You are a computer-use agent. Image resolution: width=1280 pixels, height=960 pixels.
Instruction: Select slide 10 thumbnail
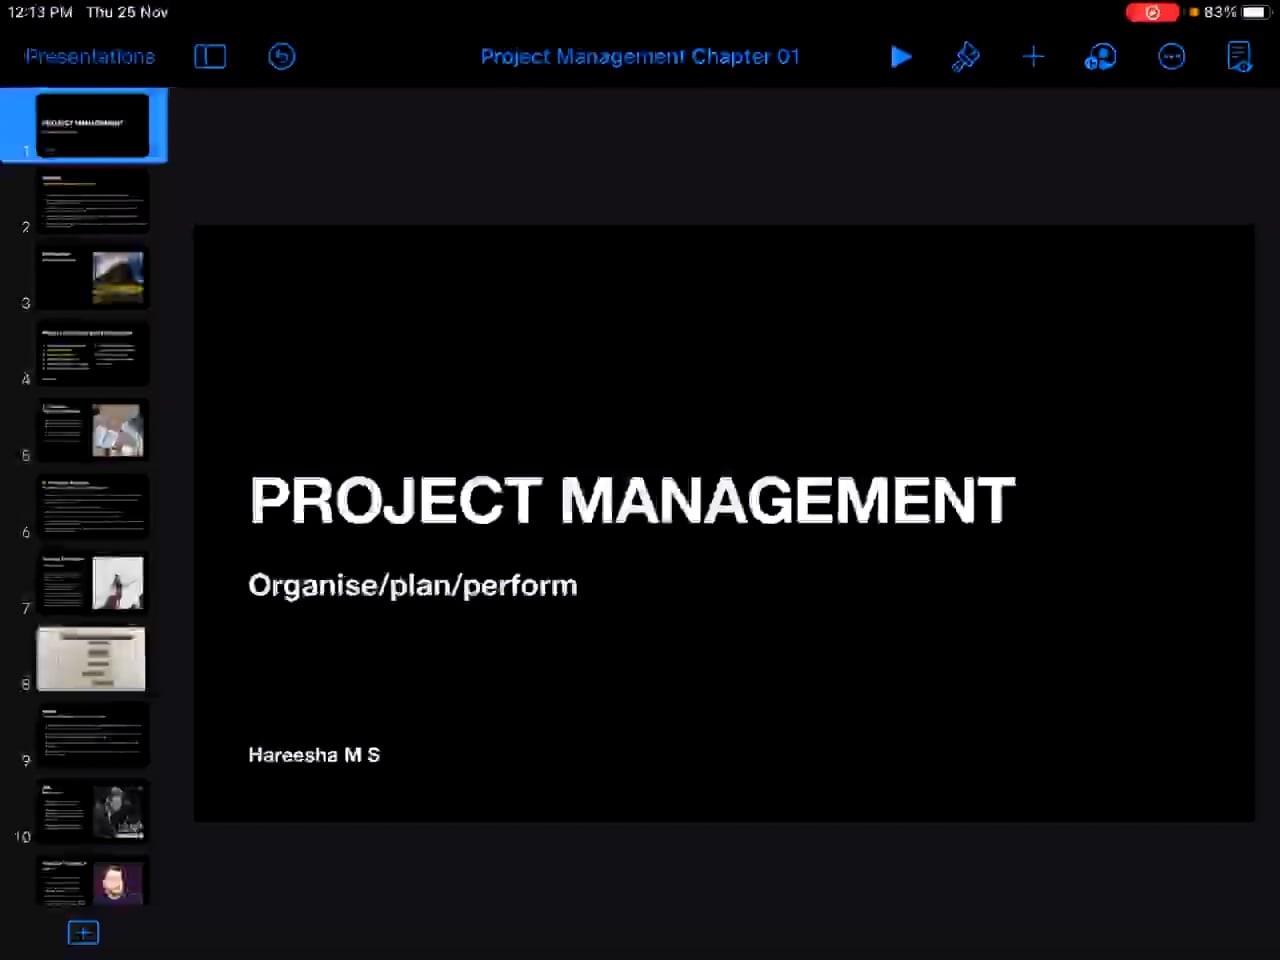[93, 811]
